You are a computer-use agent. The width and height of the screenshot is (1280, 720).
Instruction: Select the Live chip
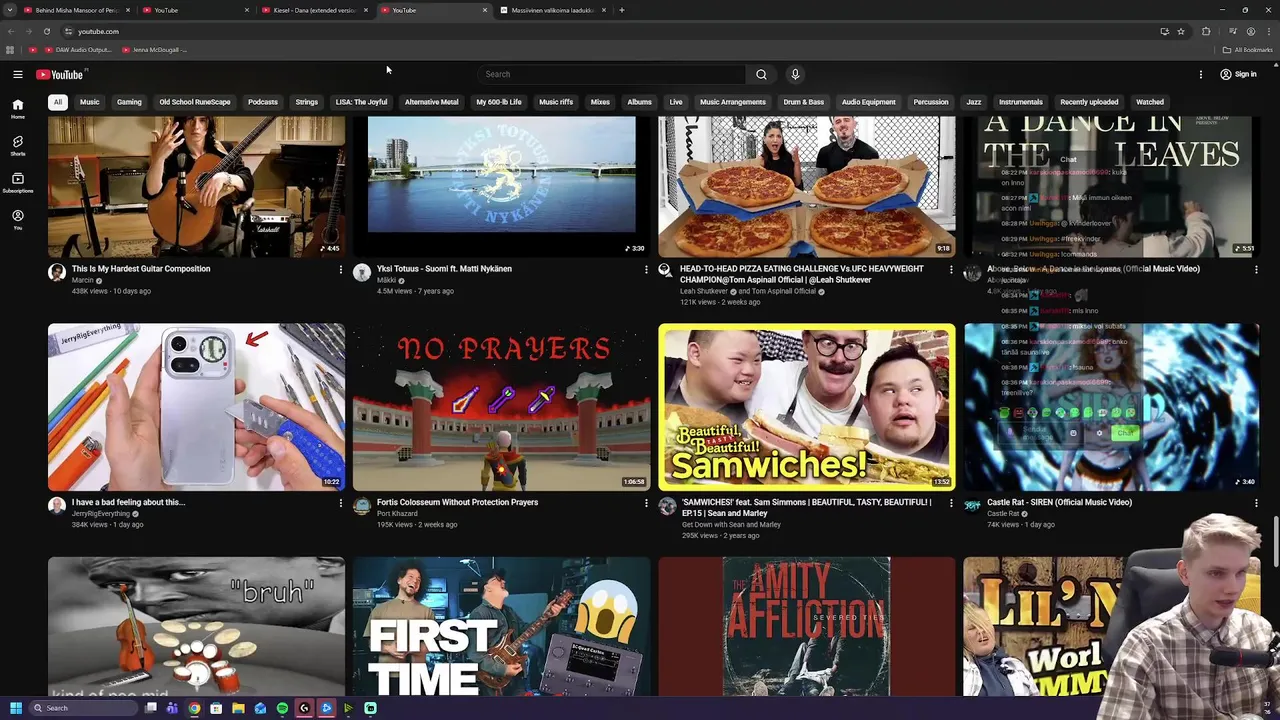[x=676, y=102]
